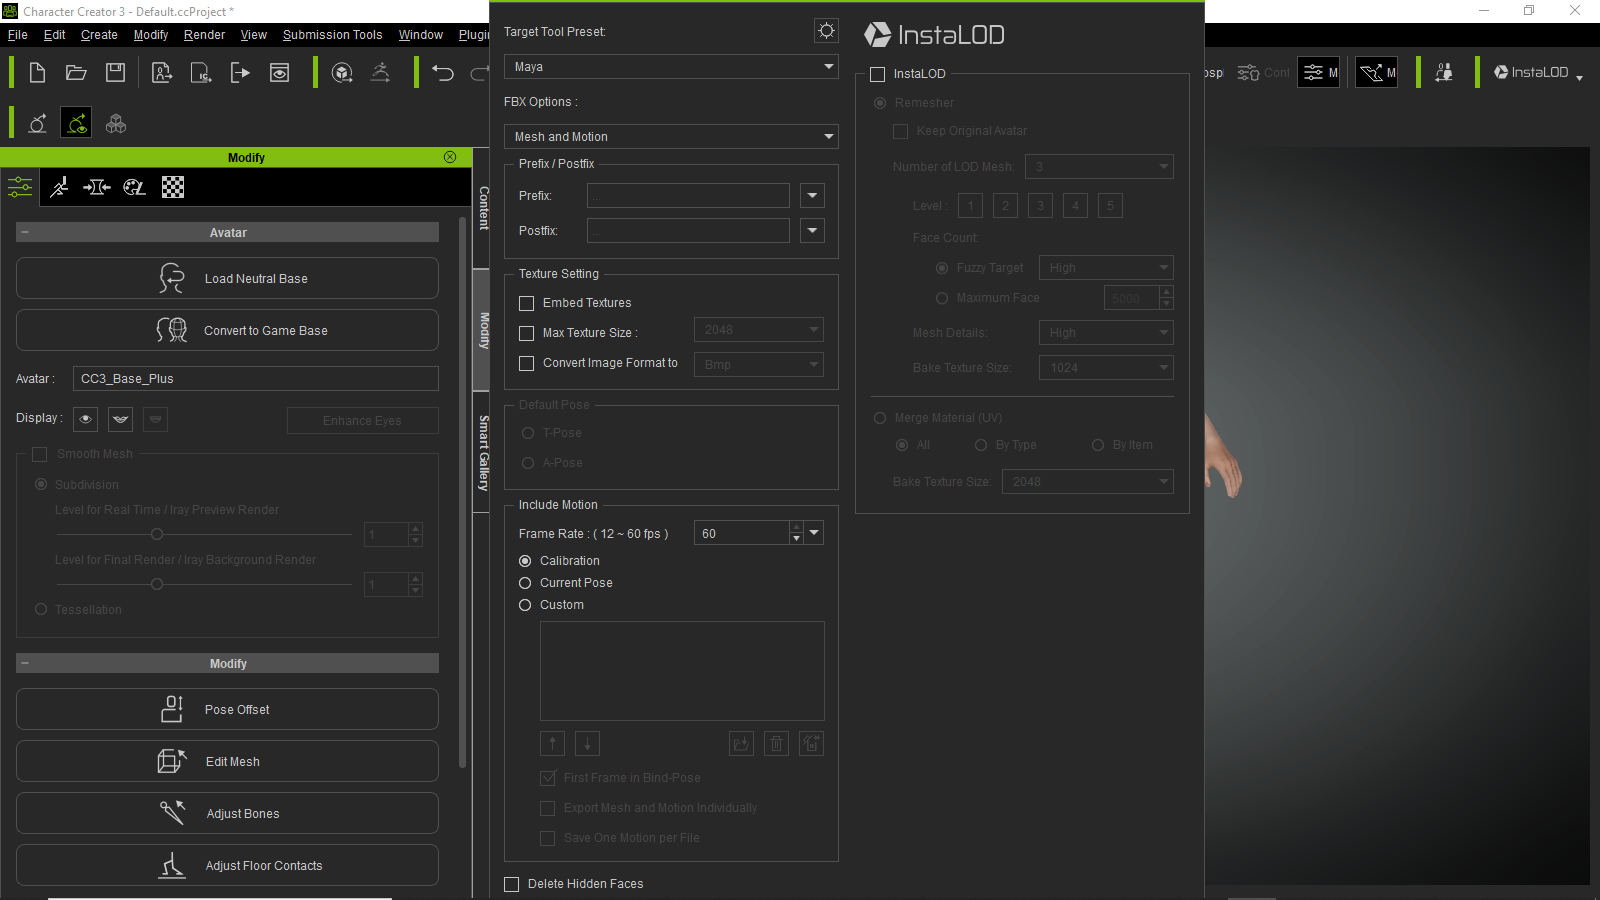
Task: Click the Edit Mesh button
Action: (x=227, y=761)
